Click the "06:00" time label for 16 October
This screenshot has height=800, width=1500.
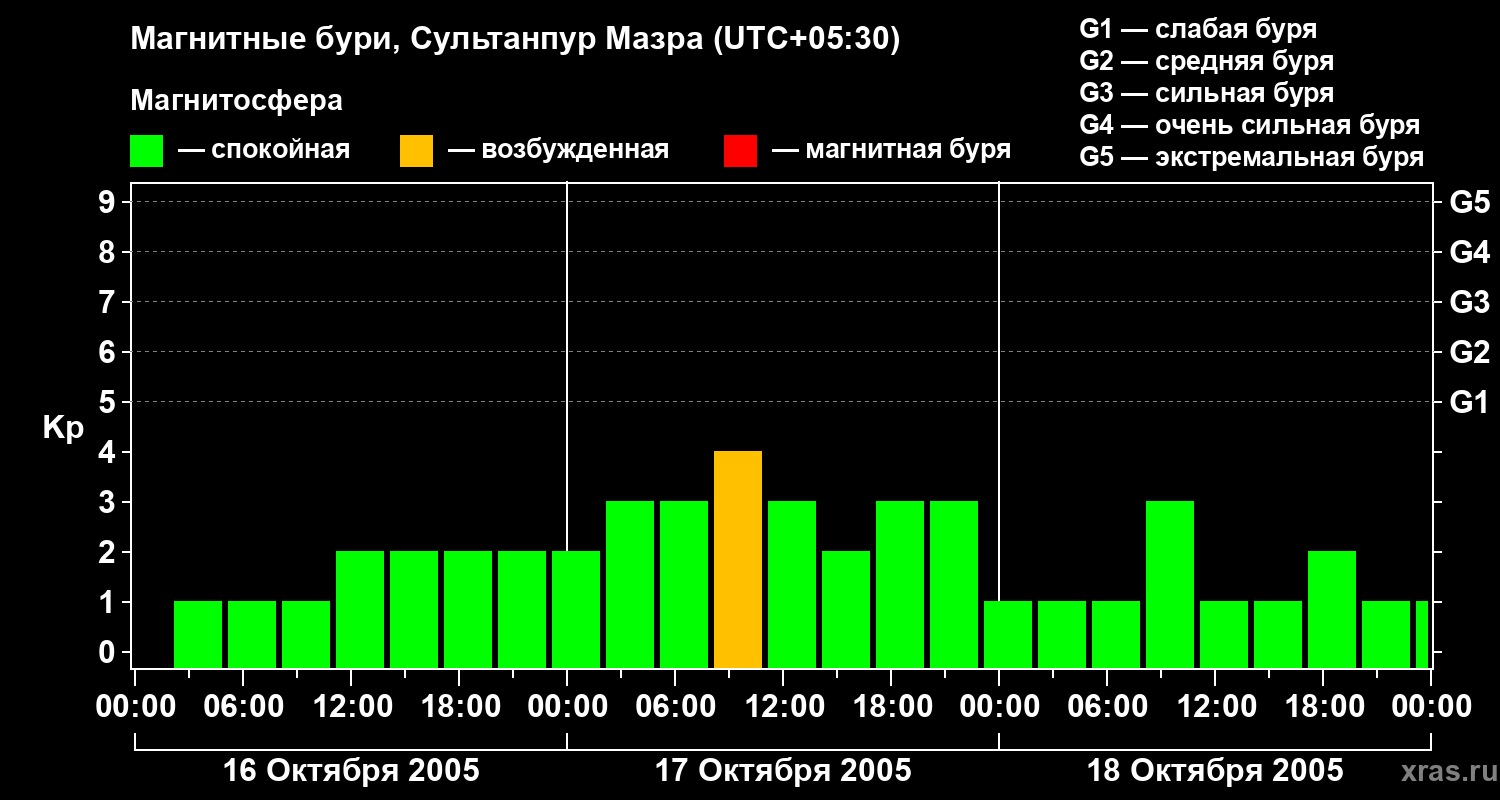pos(242,707)
